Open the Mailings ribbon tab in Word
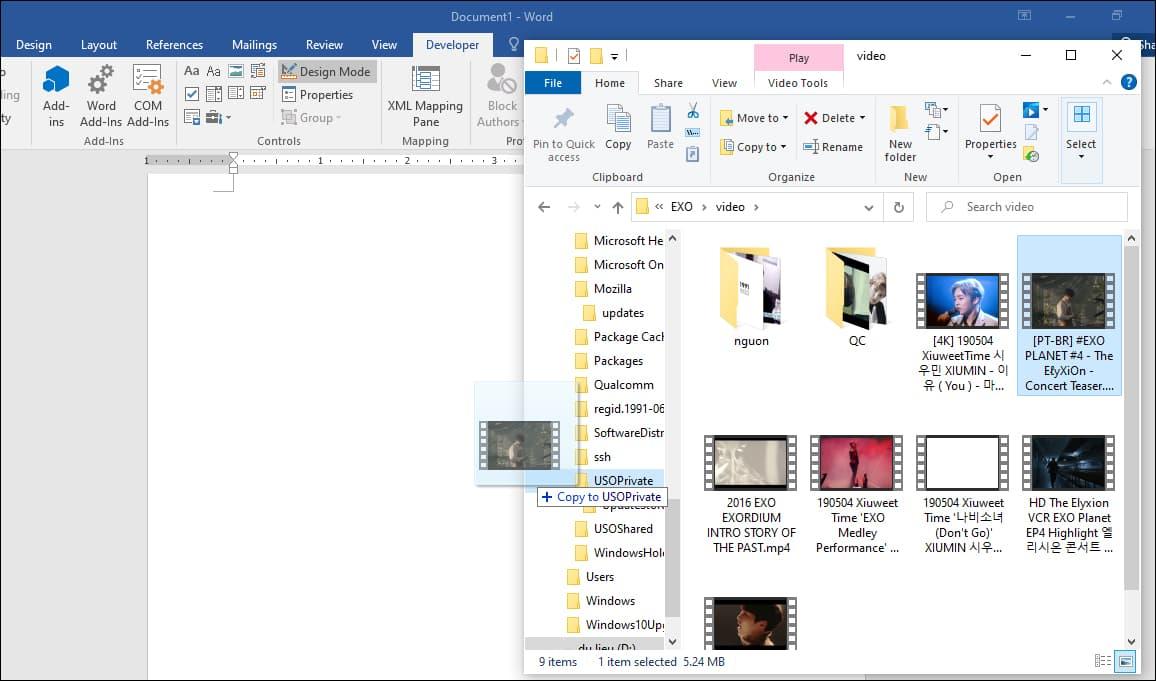This screenshot has width=1156, height=681. coord(254,45)
